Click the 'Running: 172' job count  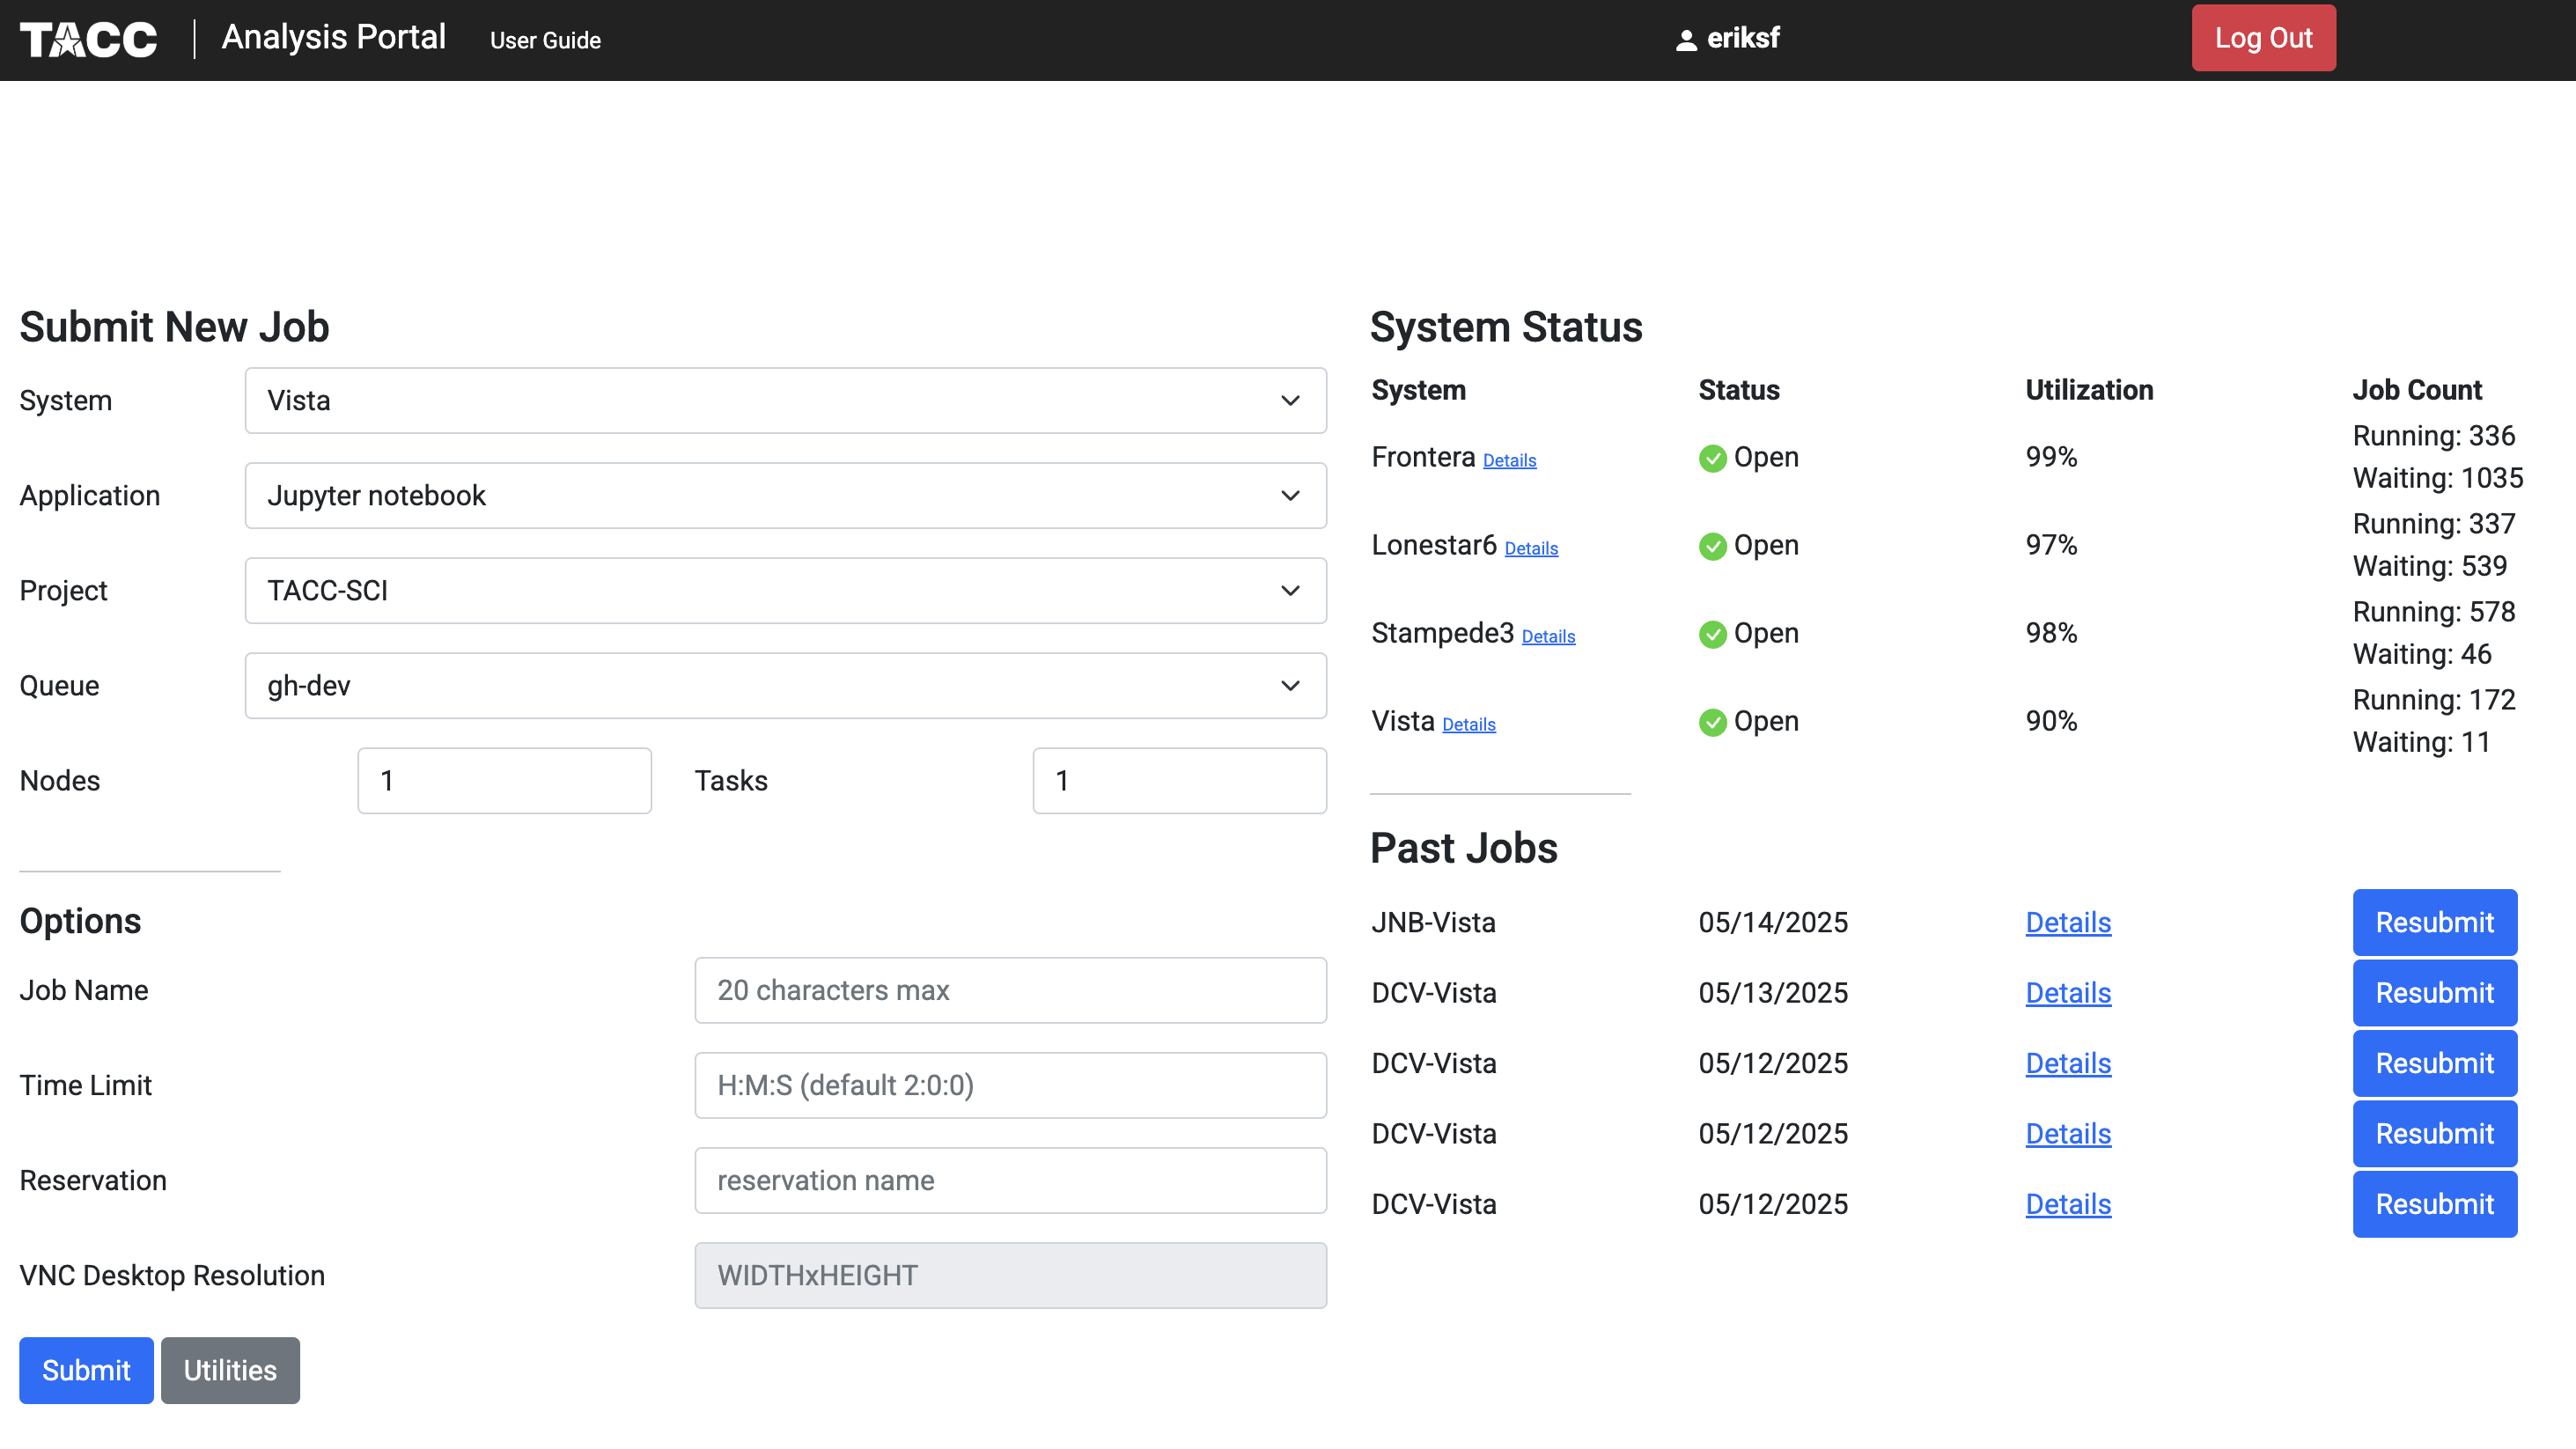(x=2433, y=700)
